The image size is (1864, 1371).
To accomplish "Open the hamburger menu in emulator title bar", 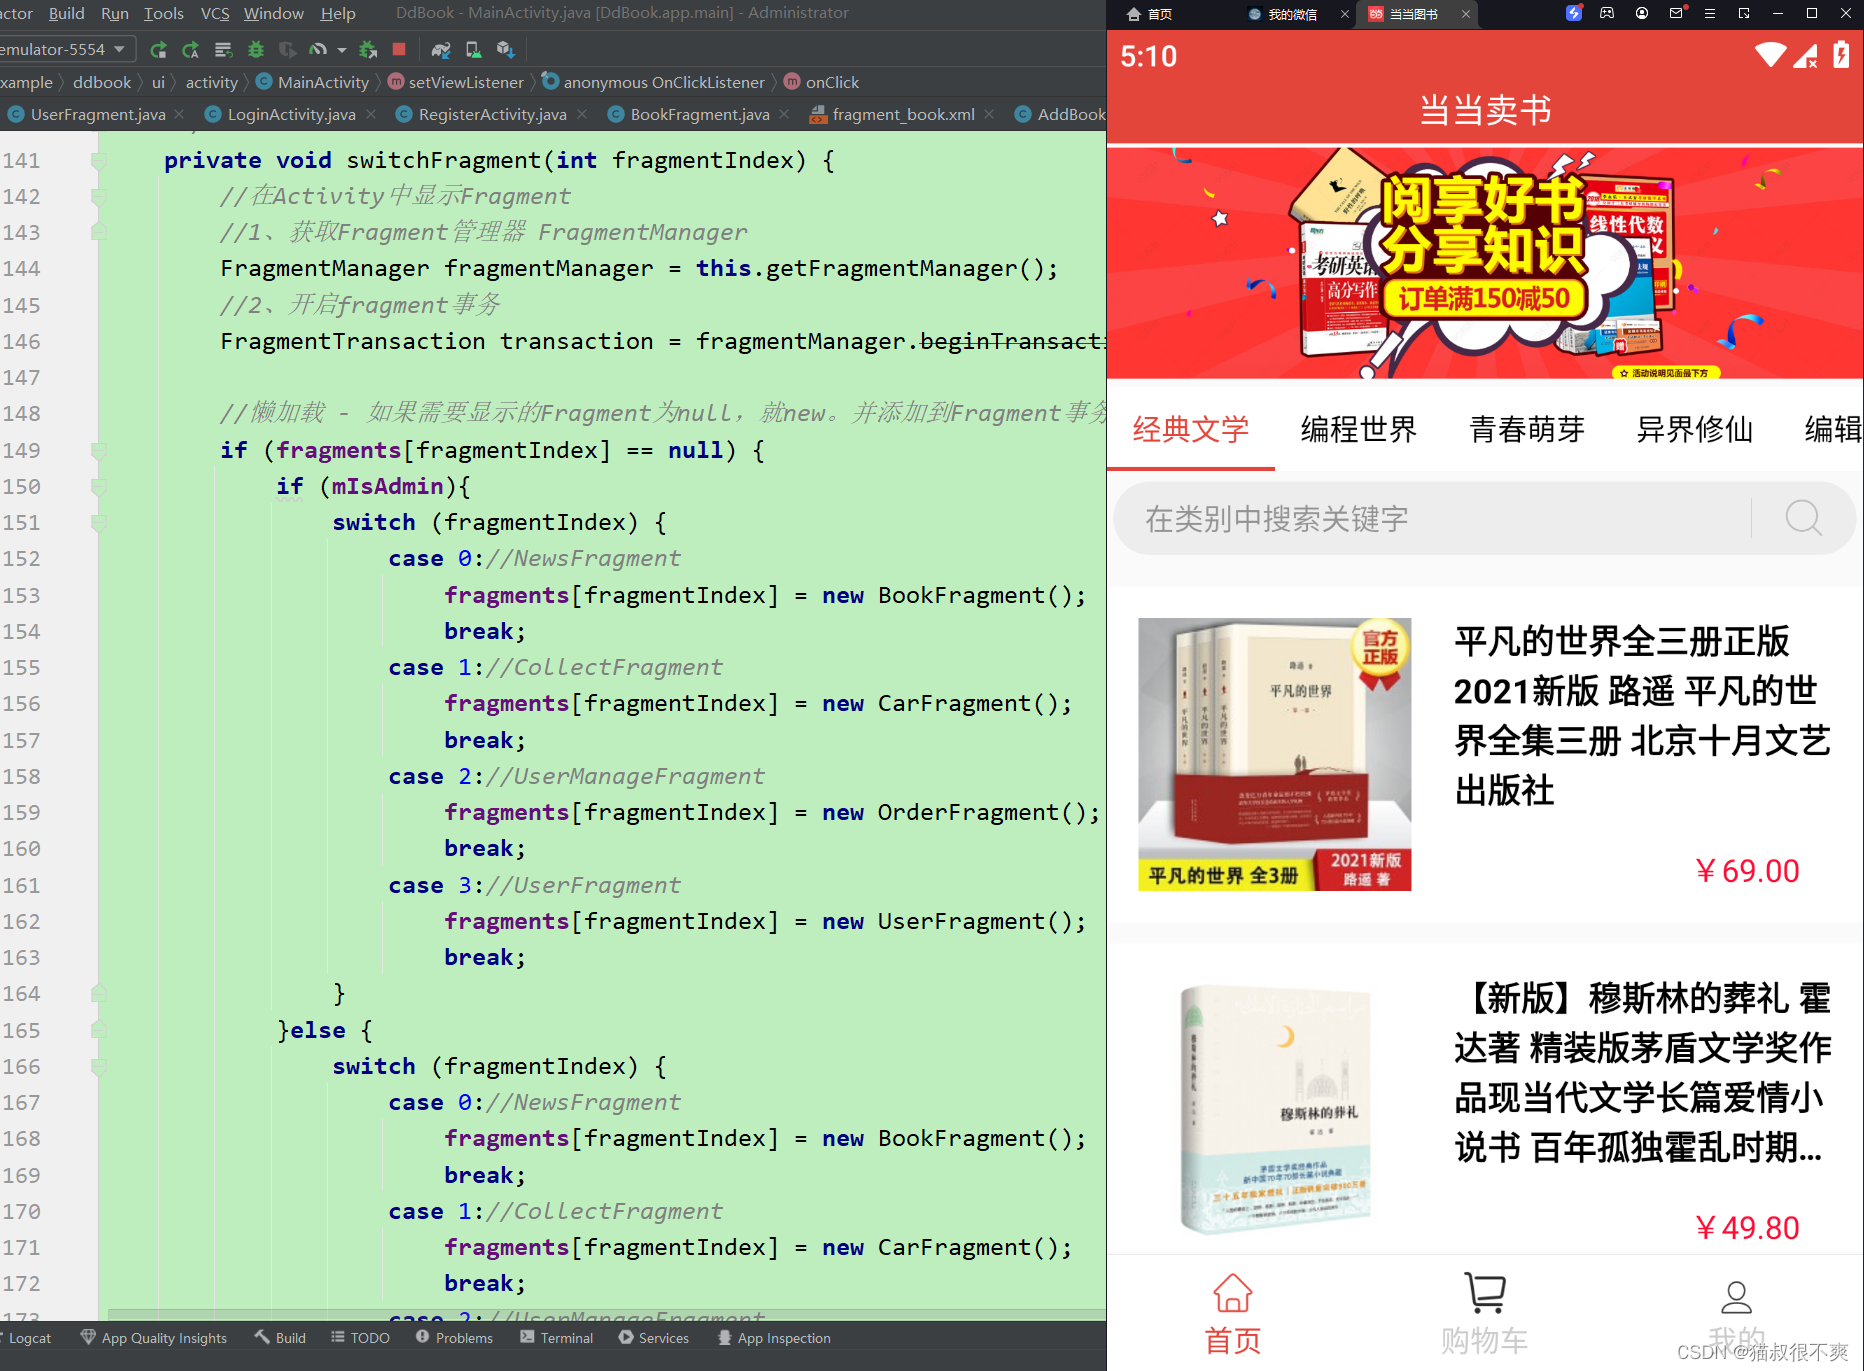I will tap(1710, 13).
